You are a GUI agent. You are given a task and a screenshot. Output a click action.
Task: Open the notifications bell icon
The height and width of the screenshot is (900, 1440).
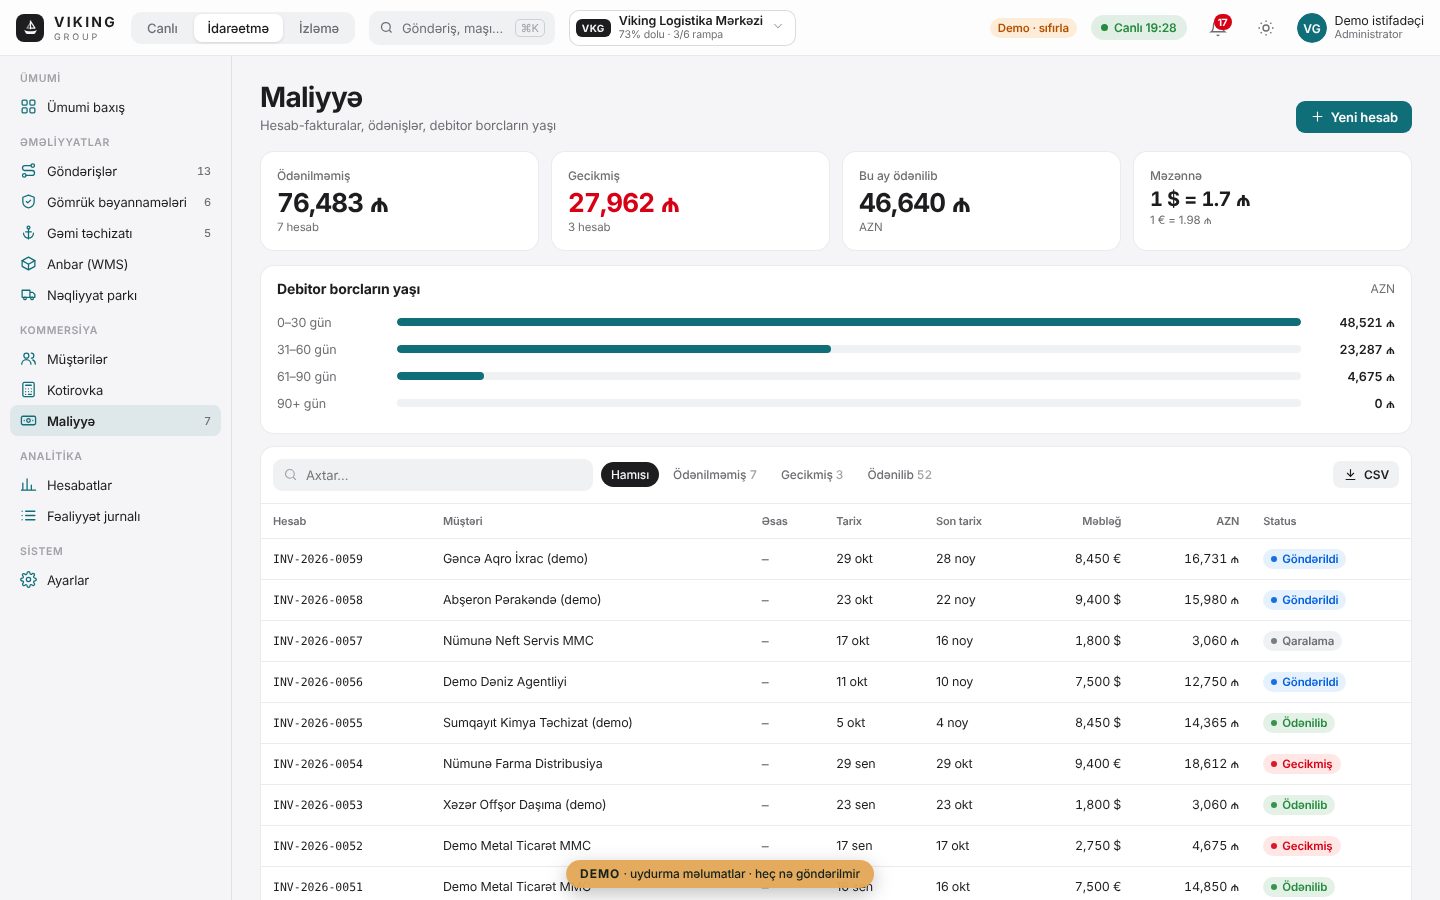tap(1218, 28)
